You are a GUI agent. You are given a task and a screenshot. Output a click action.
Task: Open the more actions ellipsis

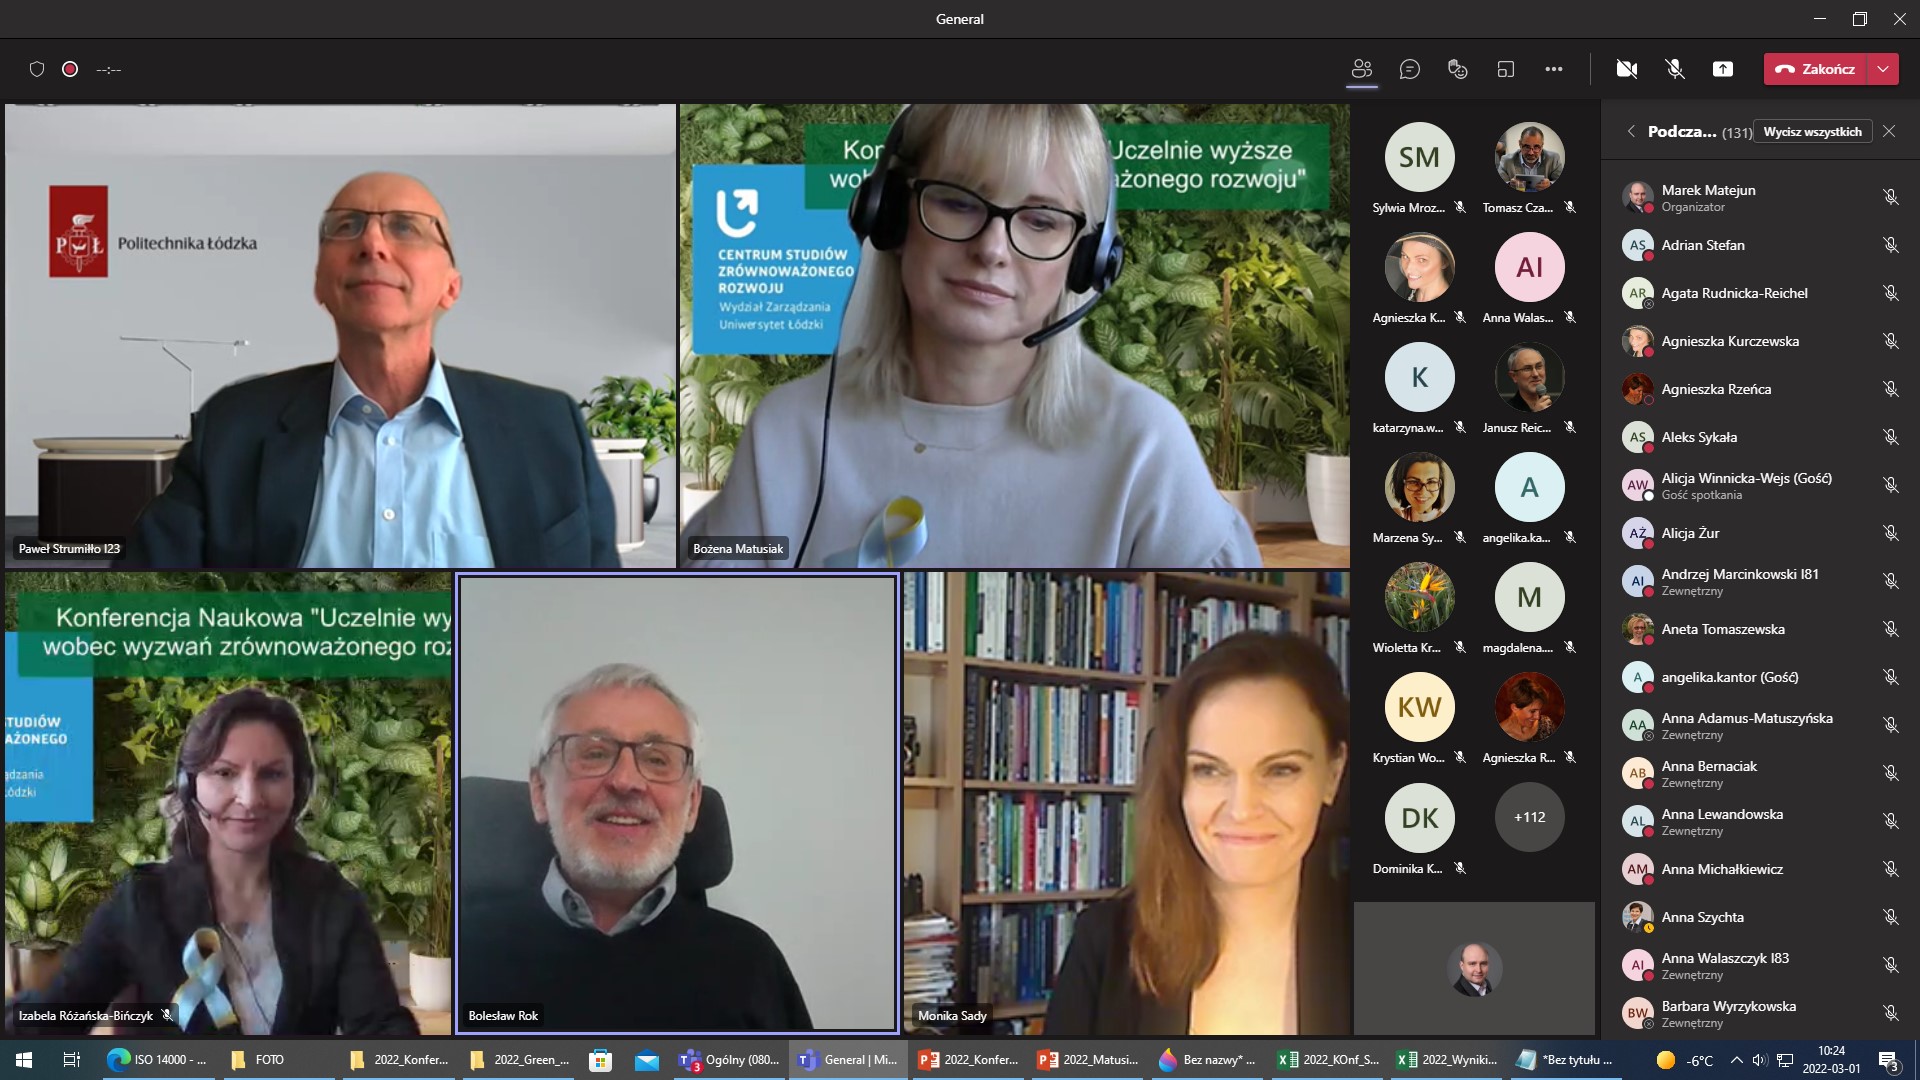point(1553,69)
